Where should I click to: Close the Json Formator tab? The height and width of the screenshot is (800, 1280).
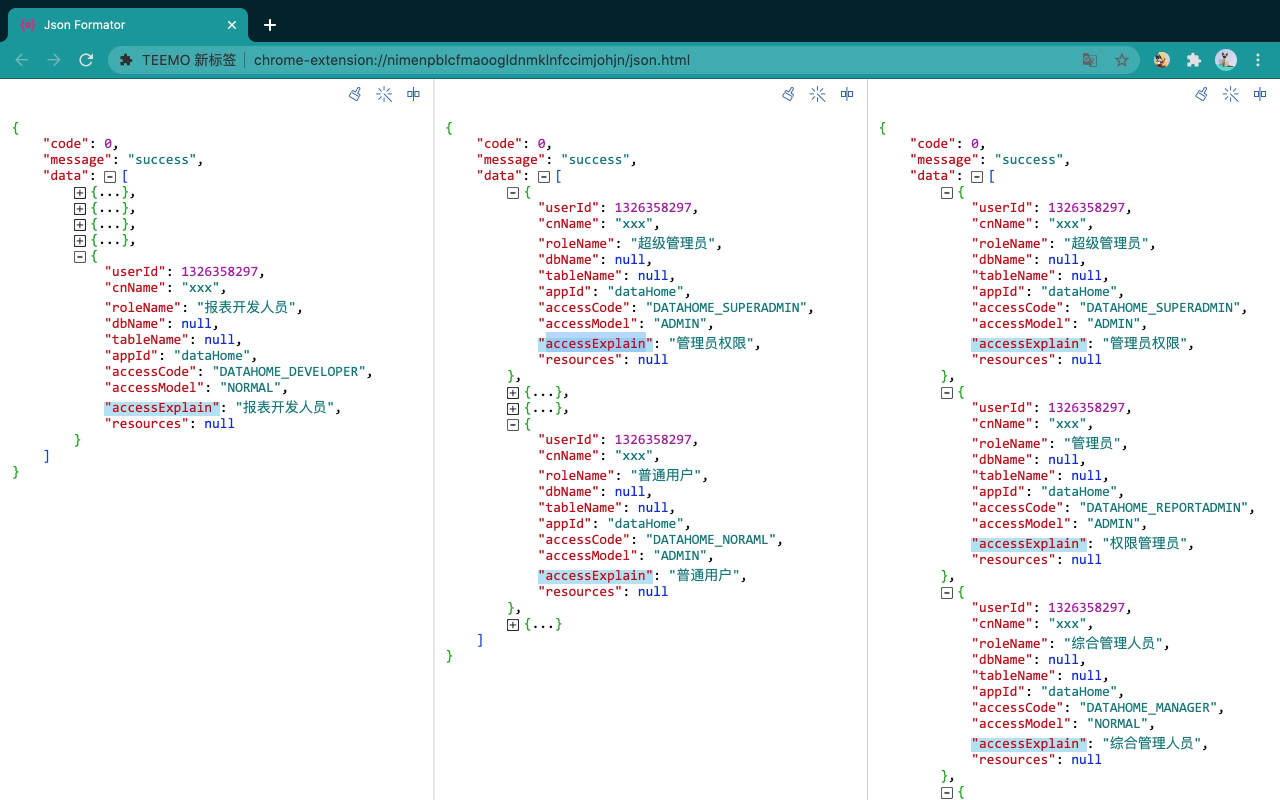click(x=232, y=25)
